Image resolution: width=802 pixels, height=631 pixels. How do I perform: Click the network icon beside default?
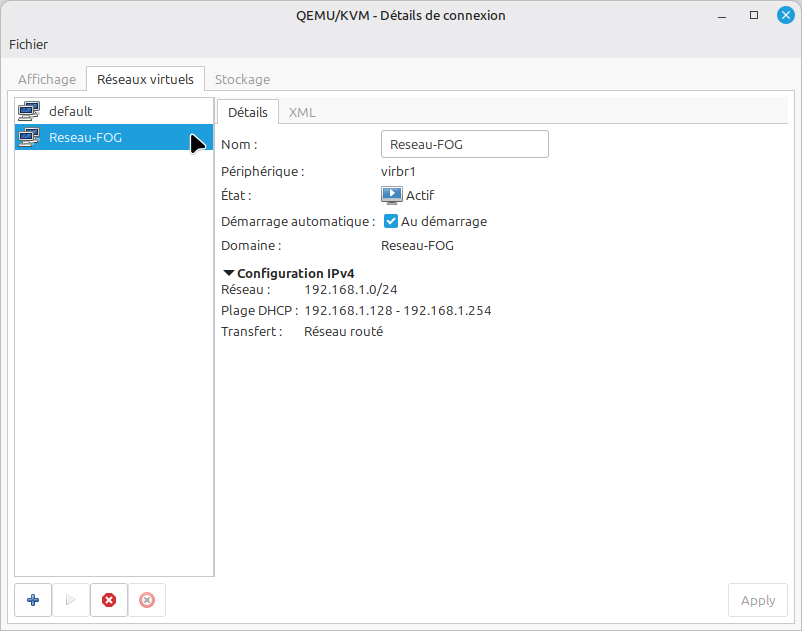(29, 111)
